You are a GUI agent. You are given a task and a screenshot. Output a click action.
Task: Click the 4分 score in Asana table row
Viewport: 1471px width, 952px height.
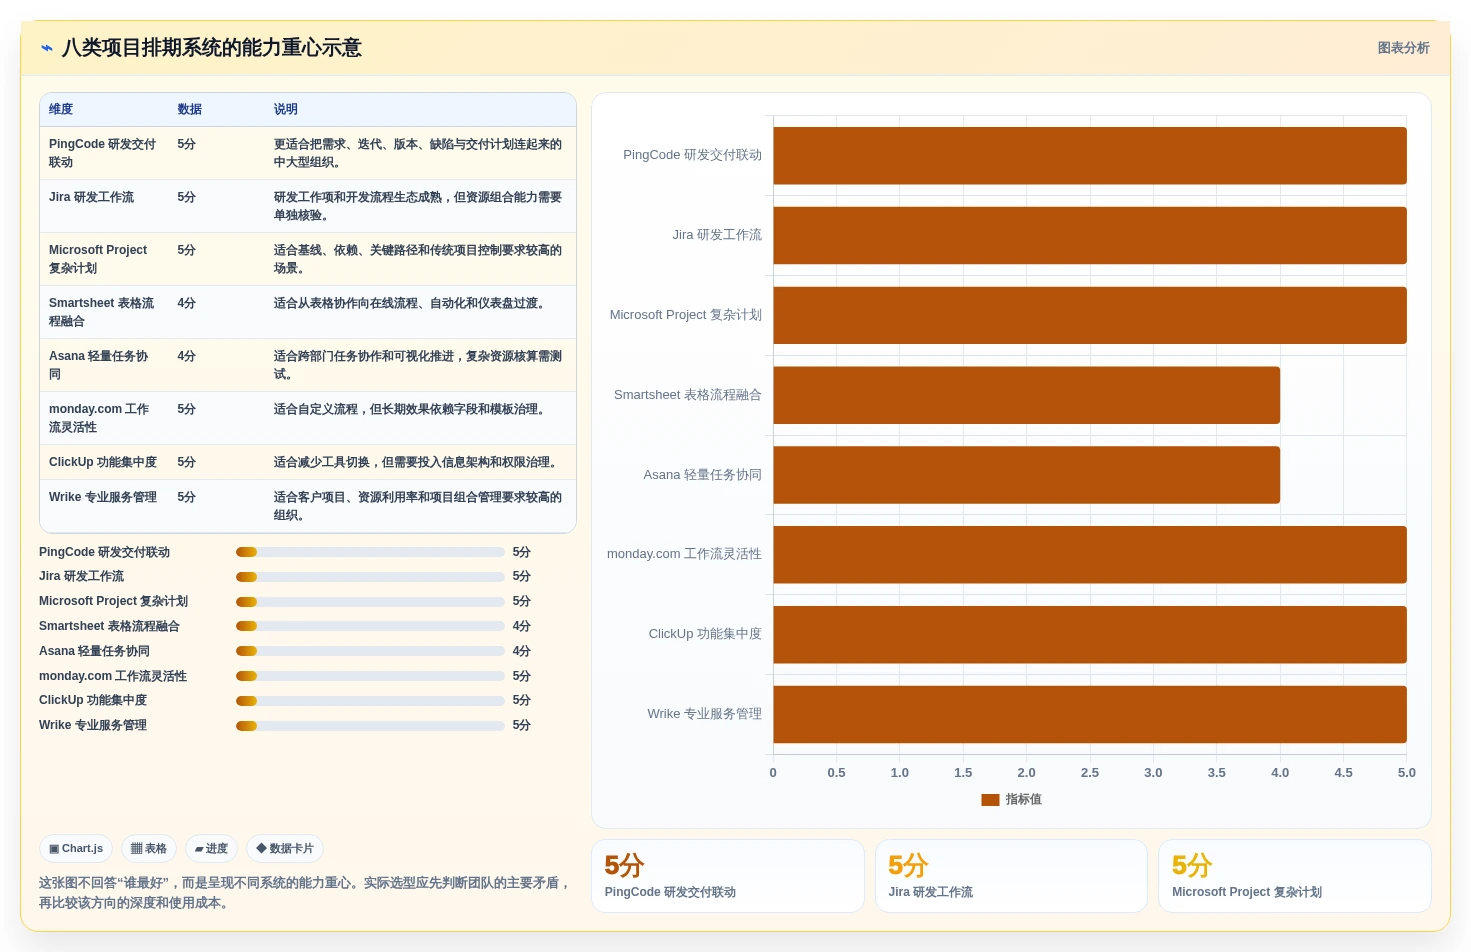coord(187,356)
